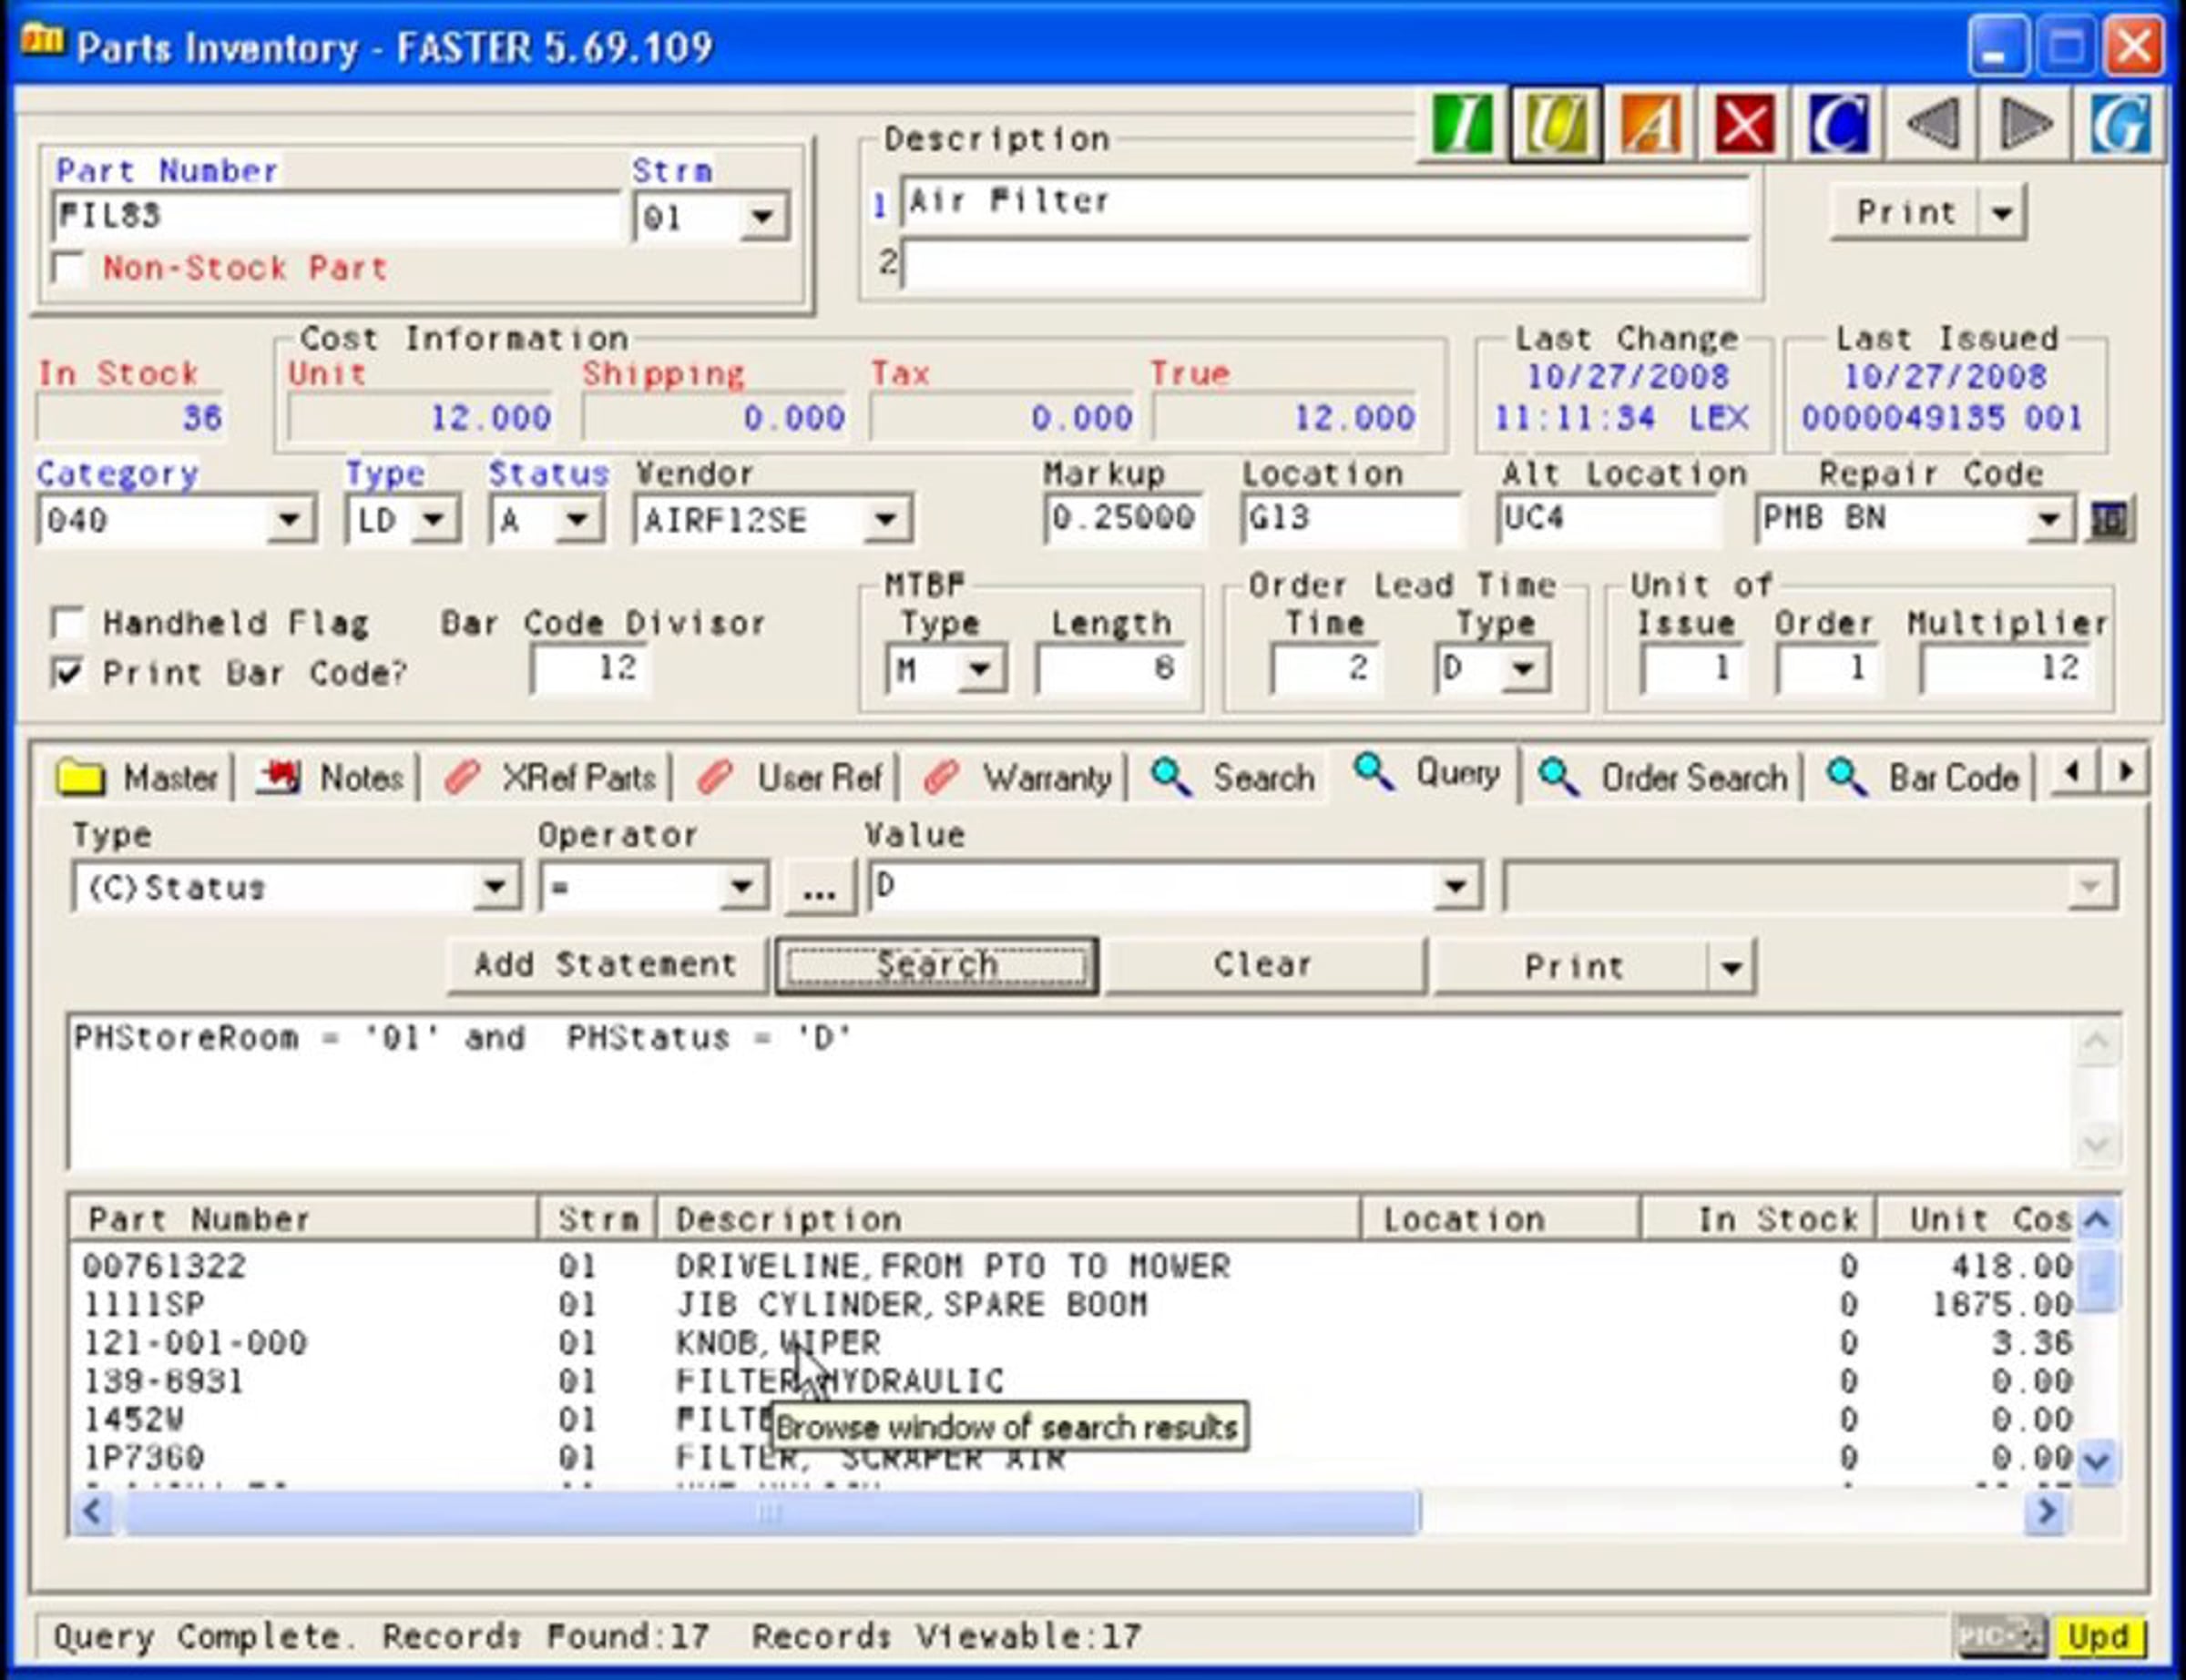Check the Non-Stock Part checkbox
The height and width of the screenshot is (1680, 2186).
click(x=69, y=268)
